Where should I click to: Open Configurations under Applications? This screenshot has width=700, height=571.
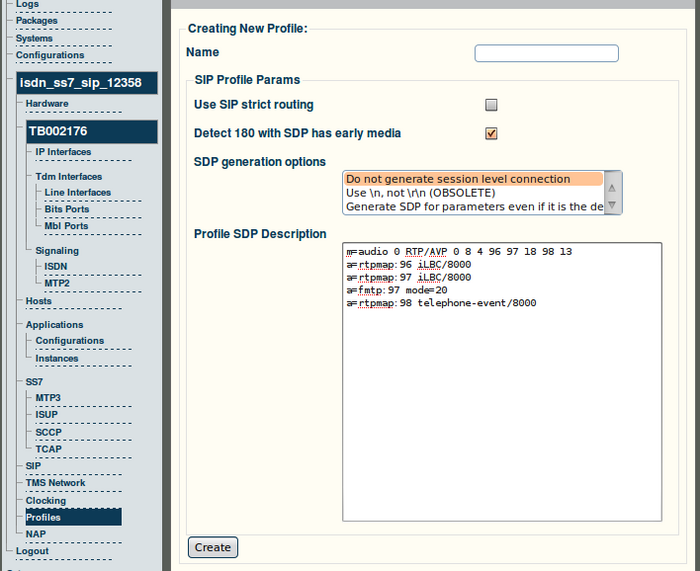coord(70,341)
